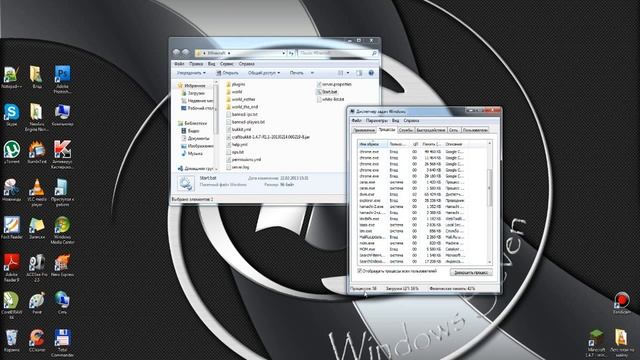Viewport: 640px width, 360px height.
Task: Open the View menu in Explorer
Action: coord(211,64)
